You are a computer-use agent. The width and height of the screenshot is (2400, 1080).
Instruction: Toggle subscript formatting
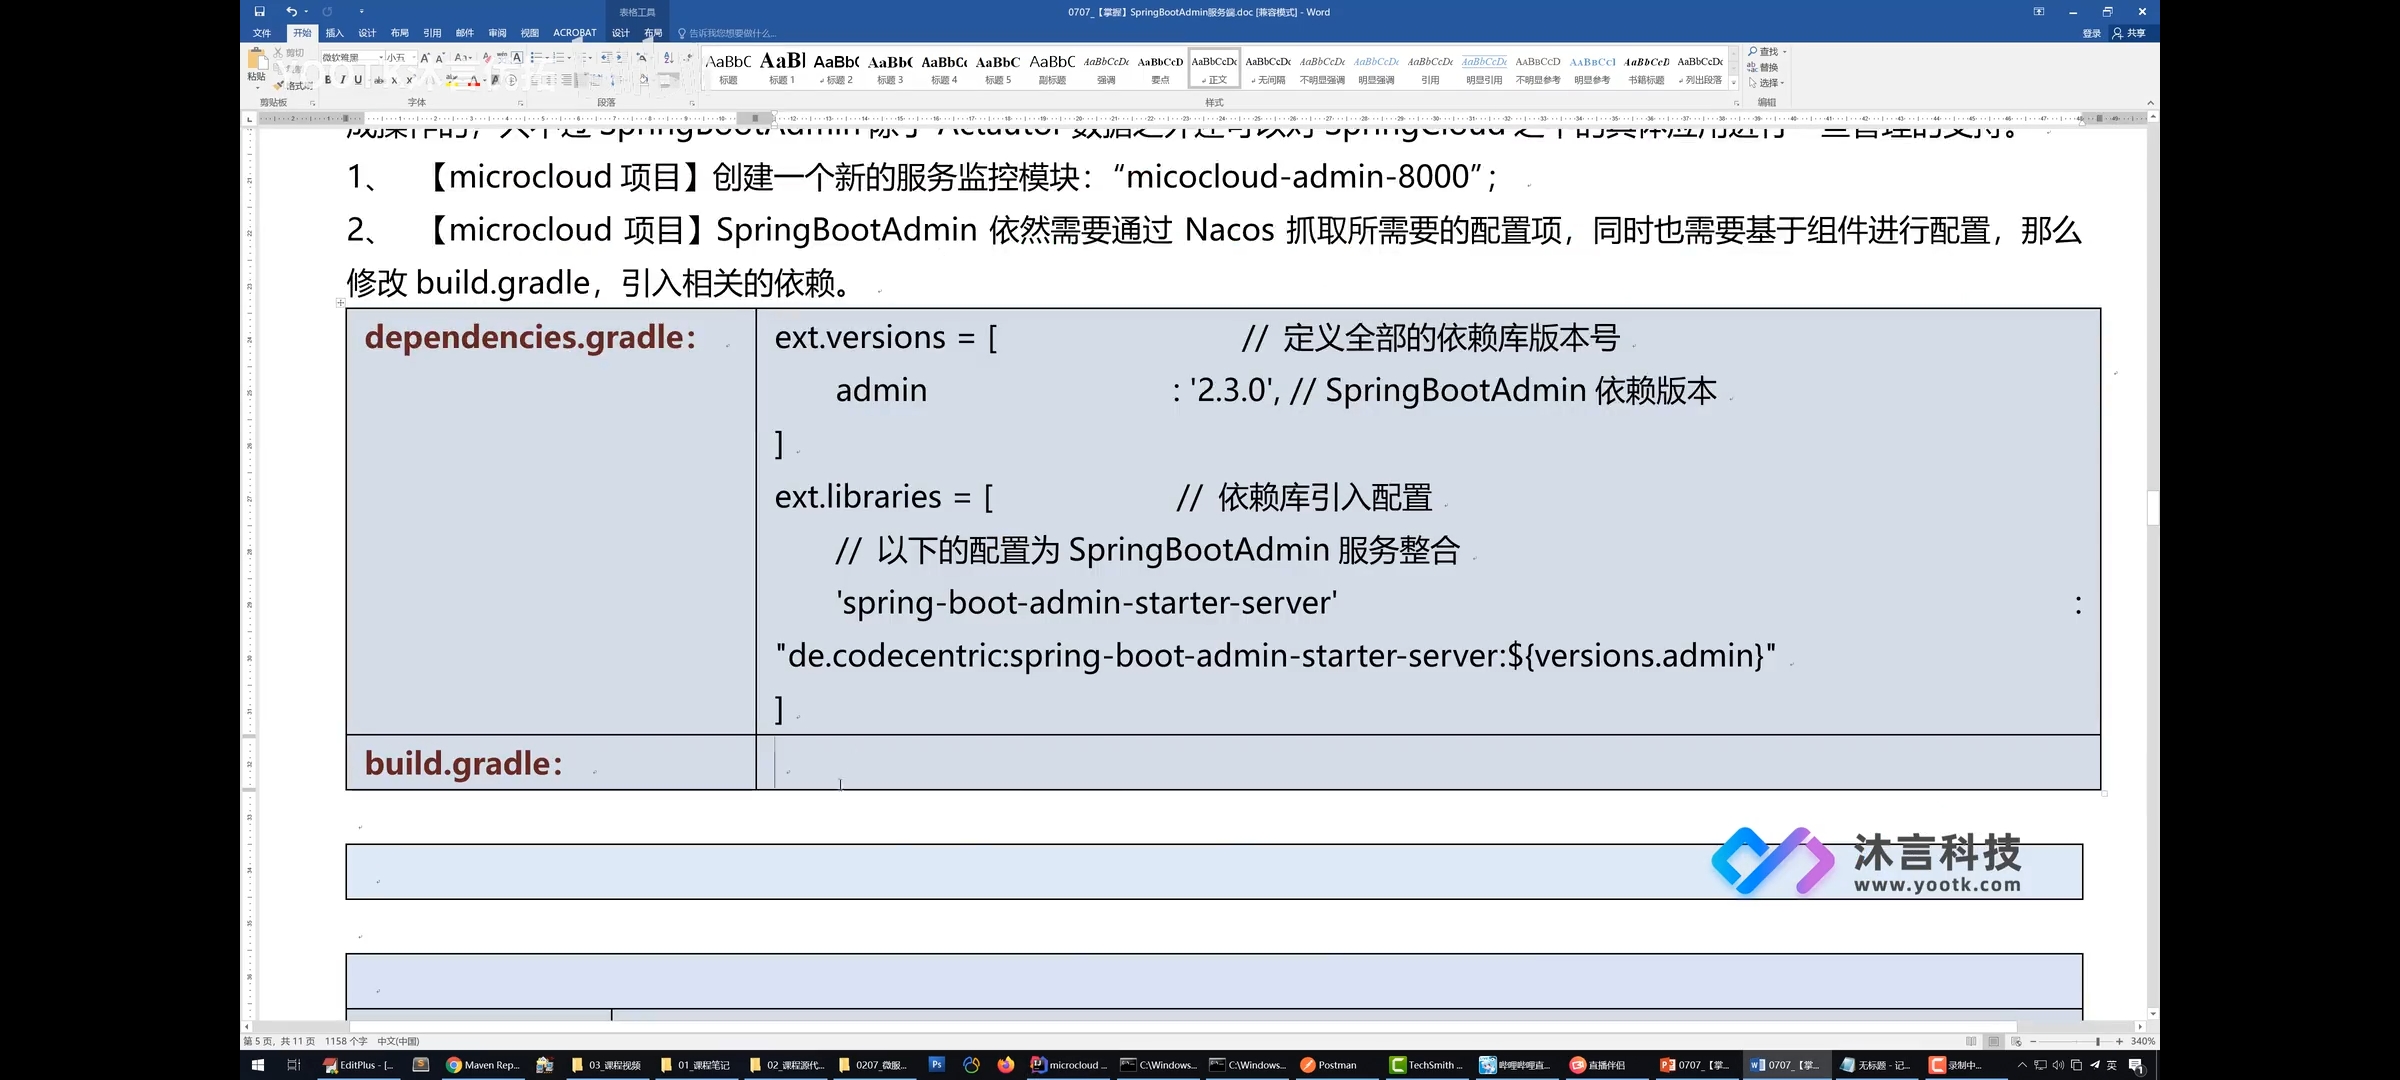click(x=394, y=81)
